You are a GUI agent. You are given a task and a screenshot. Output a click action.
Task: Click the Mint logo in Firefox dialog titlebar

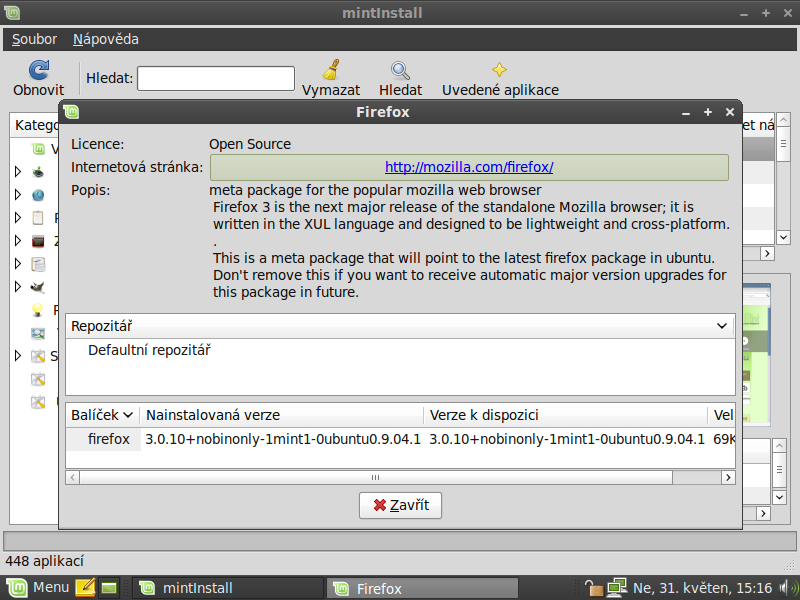71,112
